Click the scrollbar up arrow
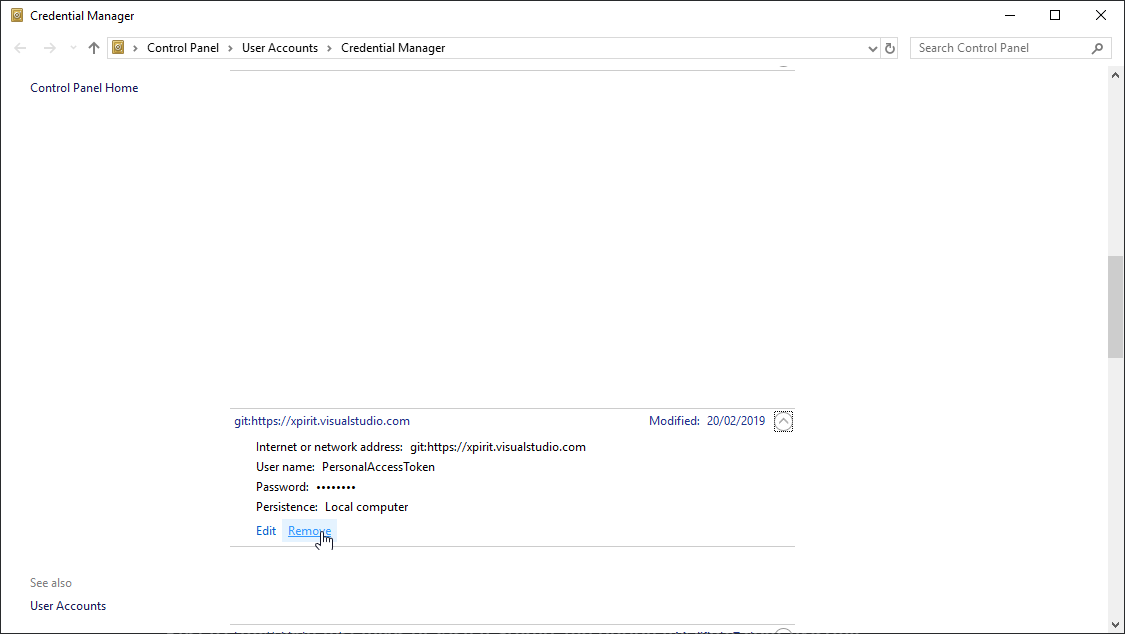1125x634 pixels. [1115, 75]
